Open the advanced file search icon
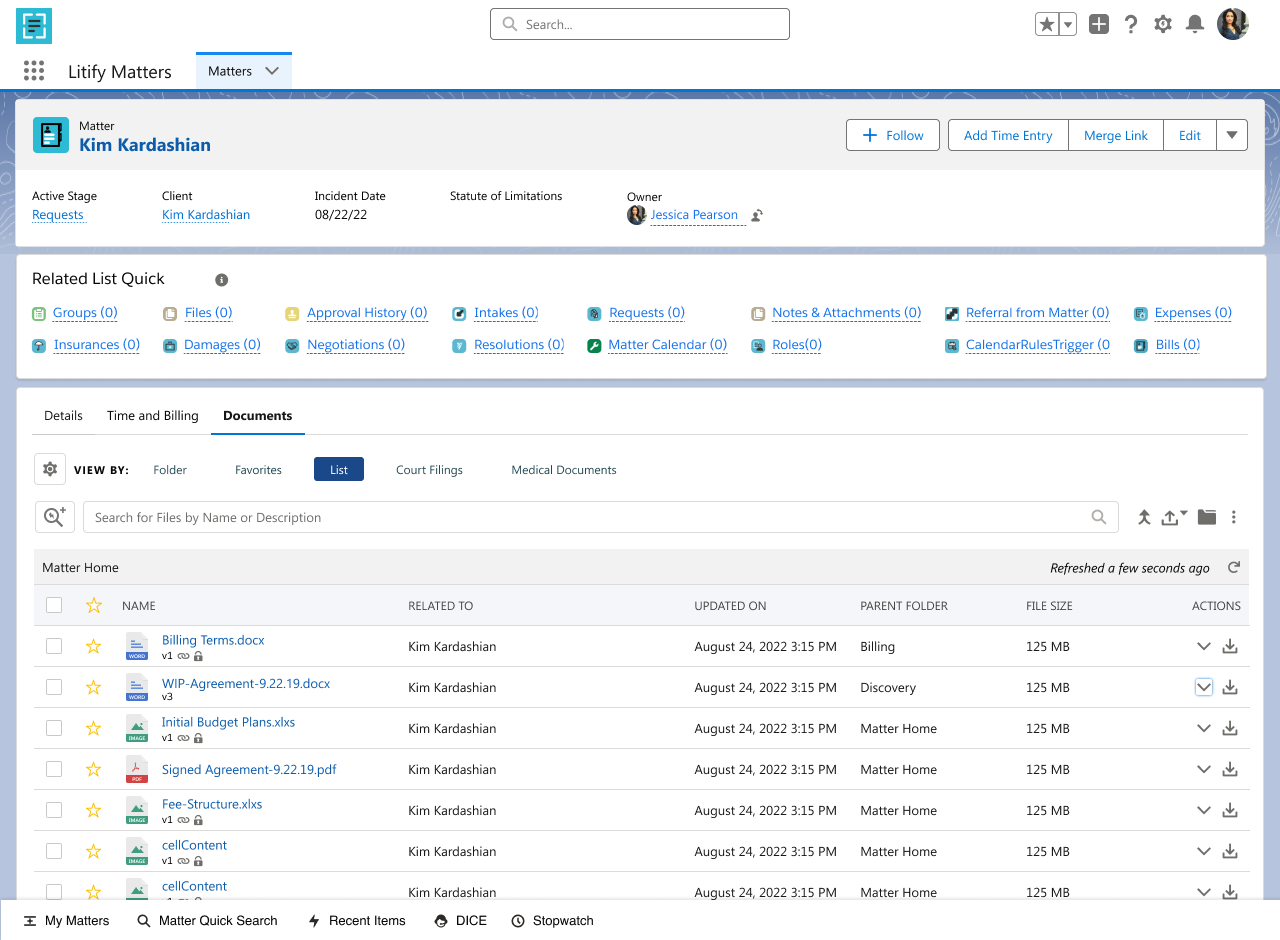The image size is (1280, 940). click(55, 517)
